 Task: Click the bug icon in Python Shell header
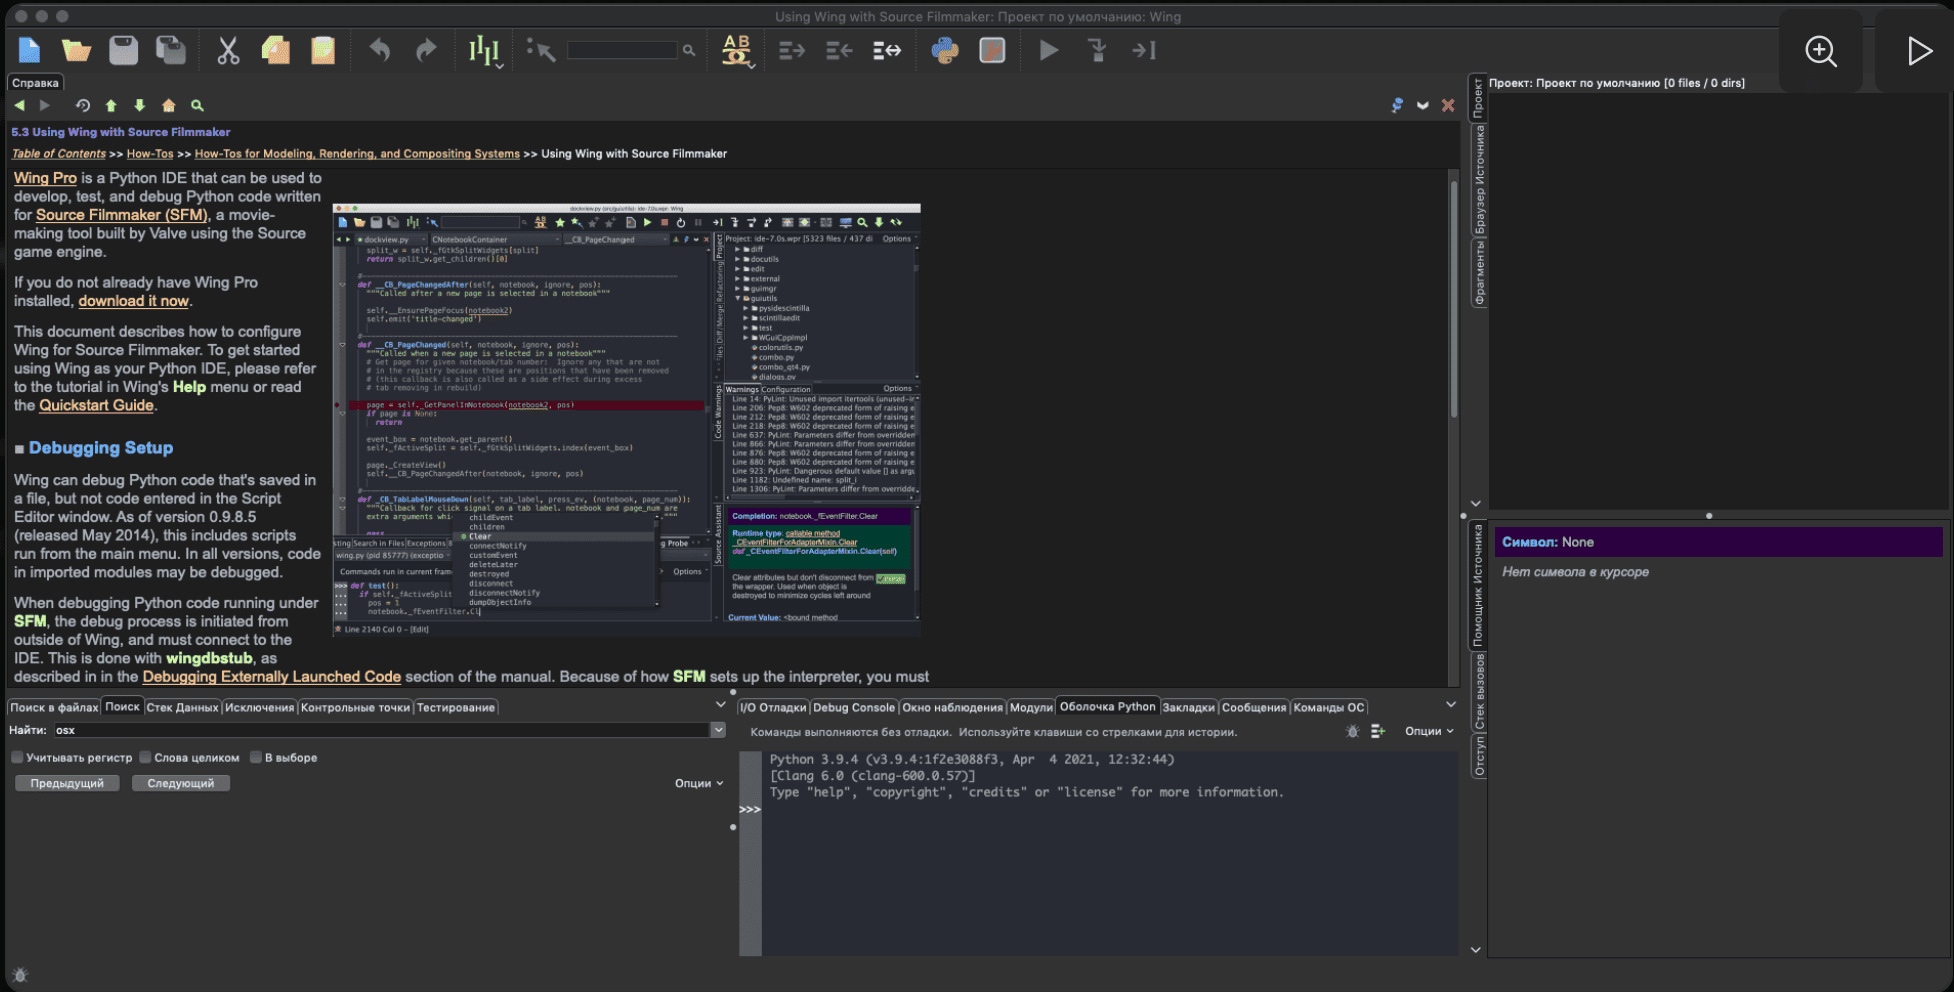[x=1352, y=731]
